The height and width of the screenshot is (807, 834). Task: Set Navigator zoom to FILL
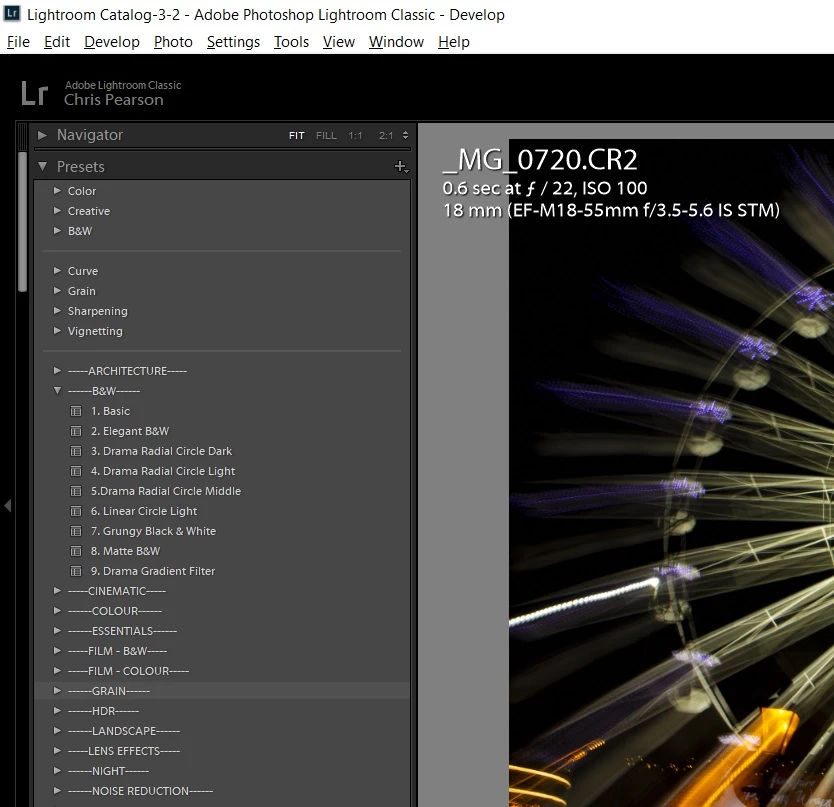(x=326, y=136)
